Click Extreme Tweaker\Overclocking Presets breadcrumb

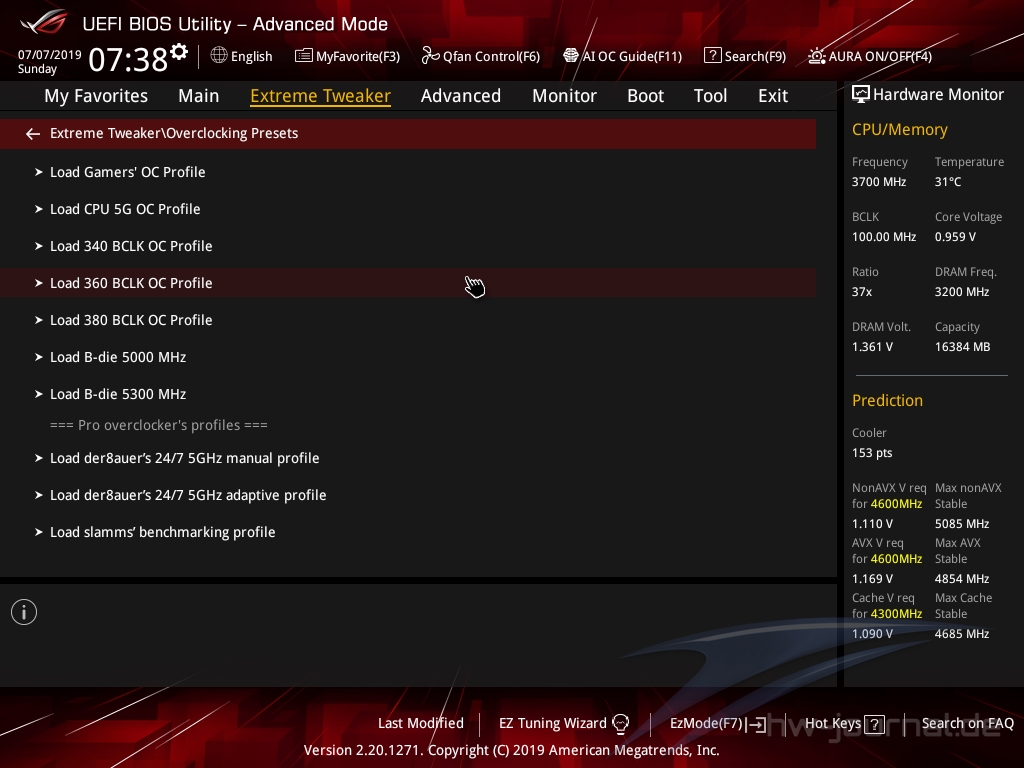click(x=174, y=133)
